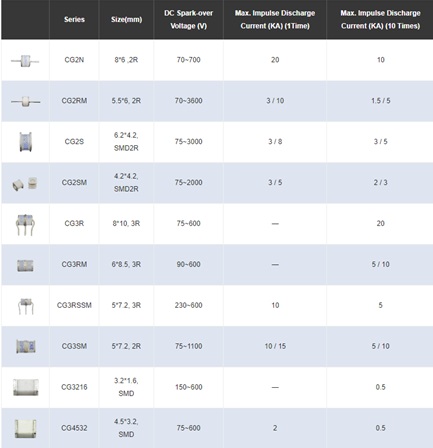The width and height of the screenshot is (433, 448).
Task: Click the CG2N product thumbnail image
Action: point(25,61)
